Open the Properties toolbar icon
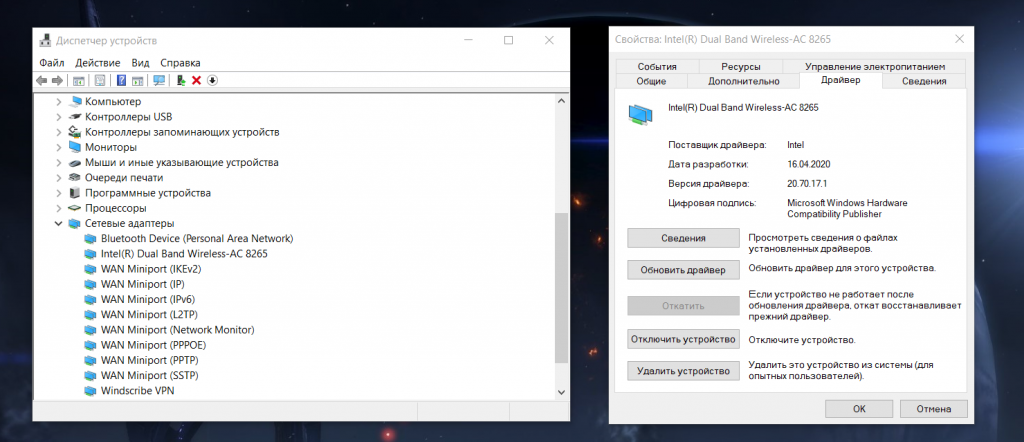The image size is (1024, 442). (x=100, y=80)
